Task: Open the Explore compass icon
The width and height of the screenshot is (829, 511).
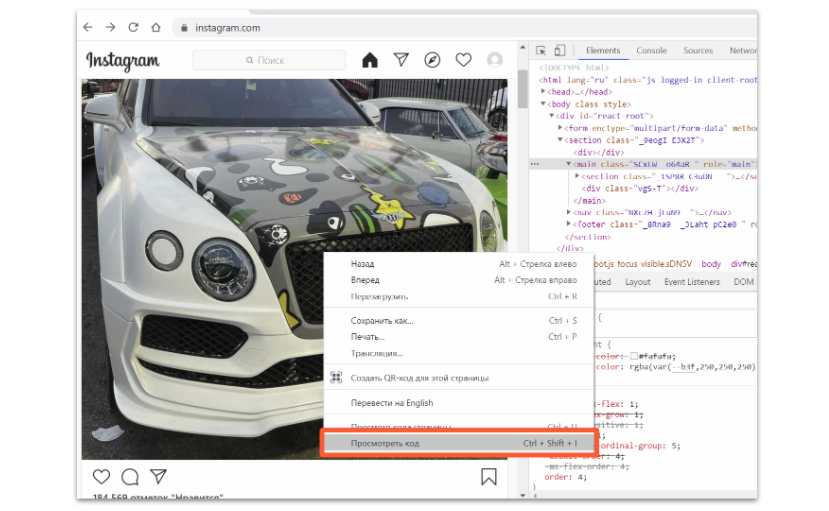Action: click(432, 60)
